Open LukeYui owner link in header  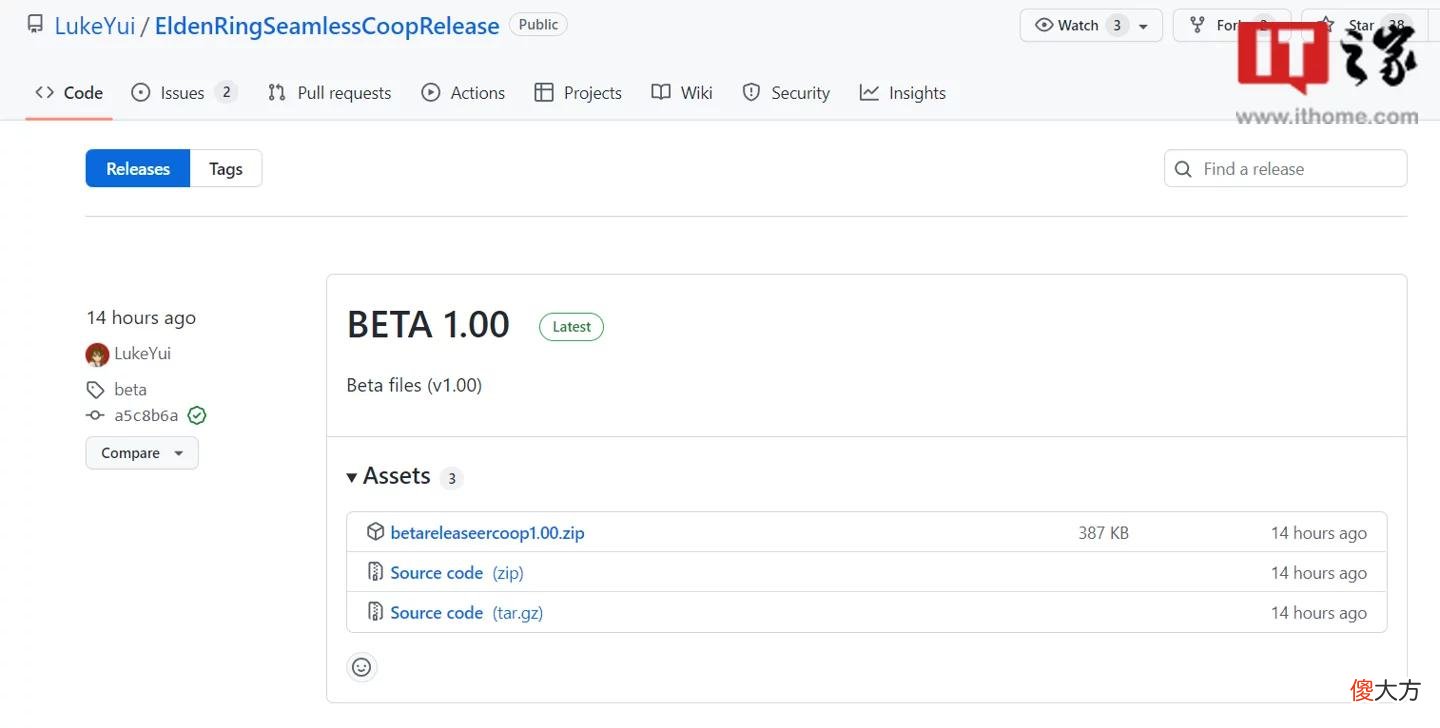95,26
